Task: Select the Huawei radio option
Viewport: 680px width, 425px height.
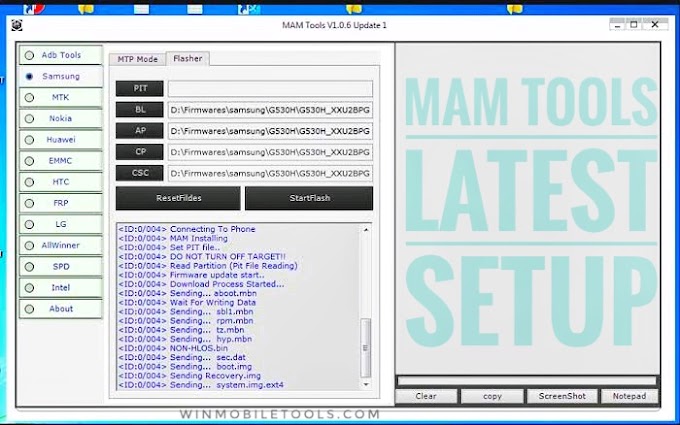Action: tap(60, 140)
